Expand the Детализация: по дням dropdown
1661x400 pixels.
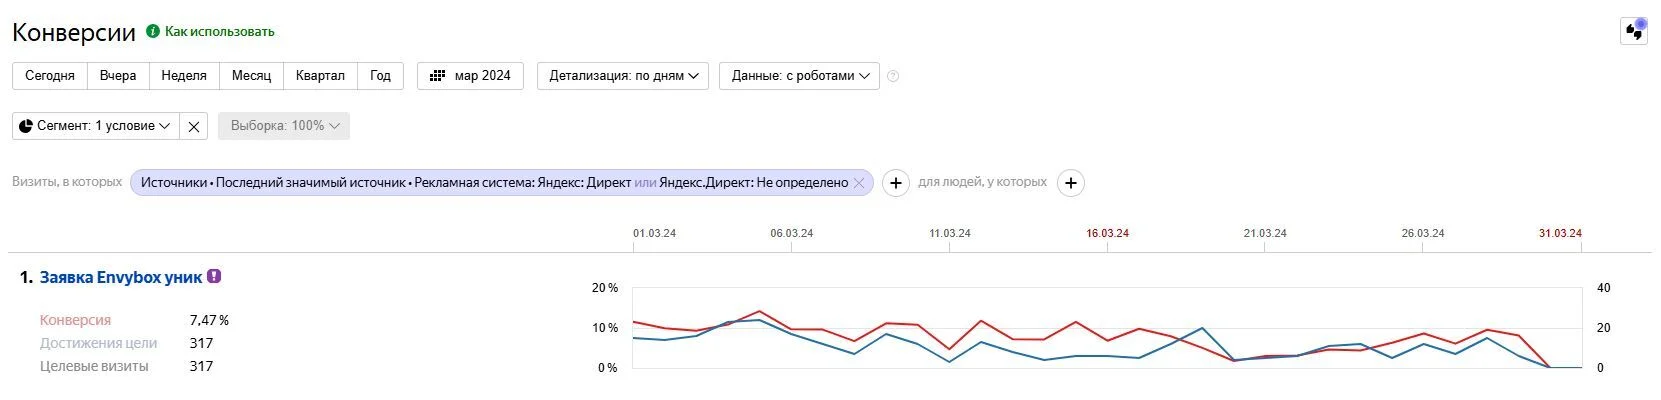(x=623, y=76)
